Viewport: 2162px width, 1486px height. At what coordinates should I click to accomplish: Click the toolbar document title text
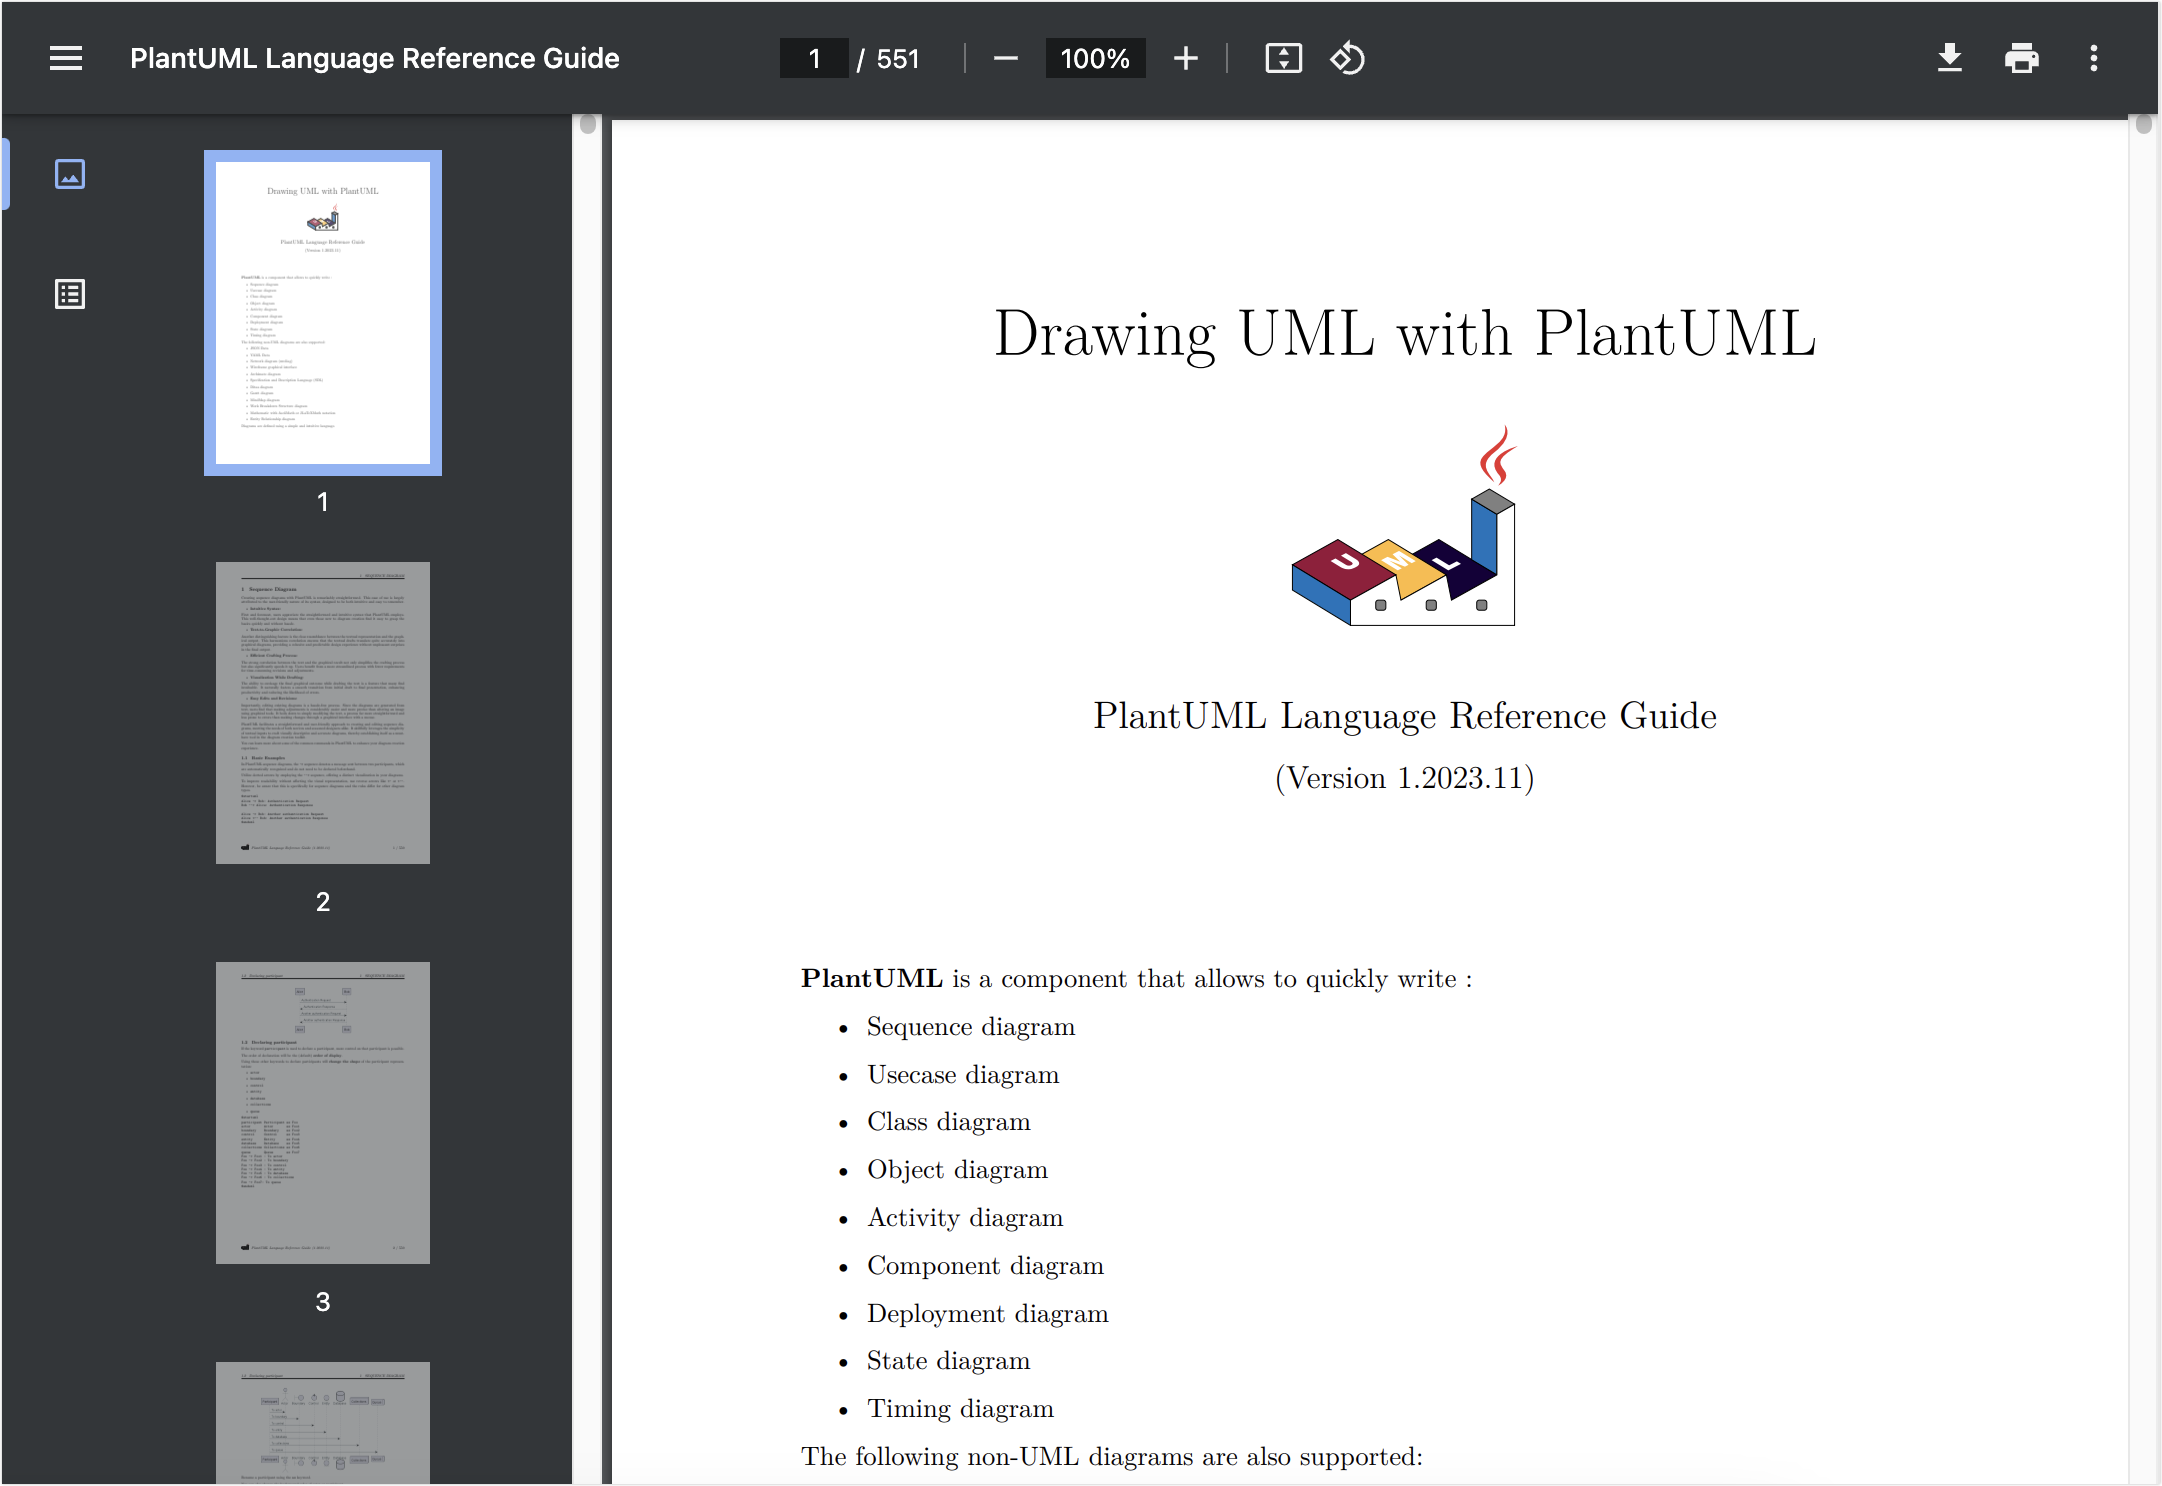pos(375,59)
